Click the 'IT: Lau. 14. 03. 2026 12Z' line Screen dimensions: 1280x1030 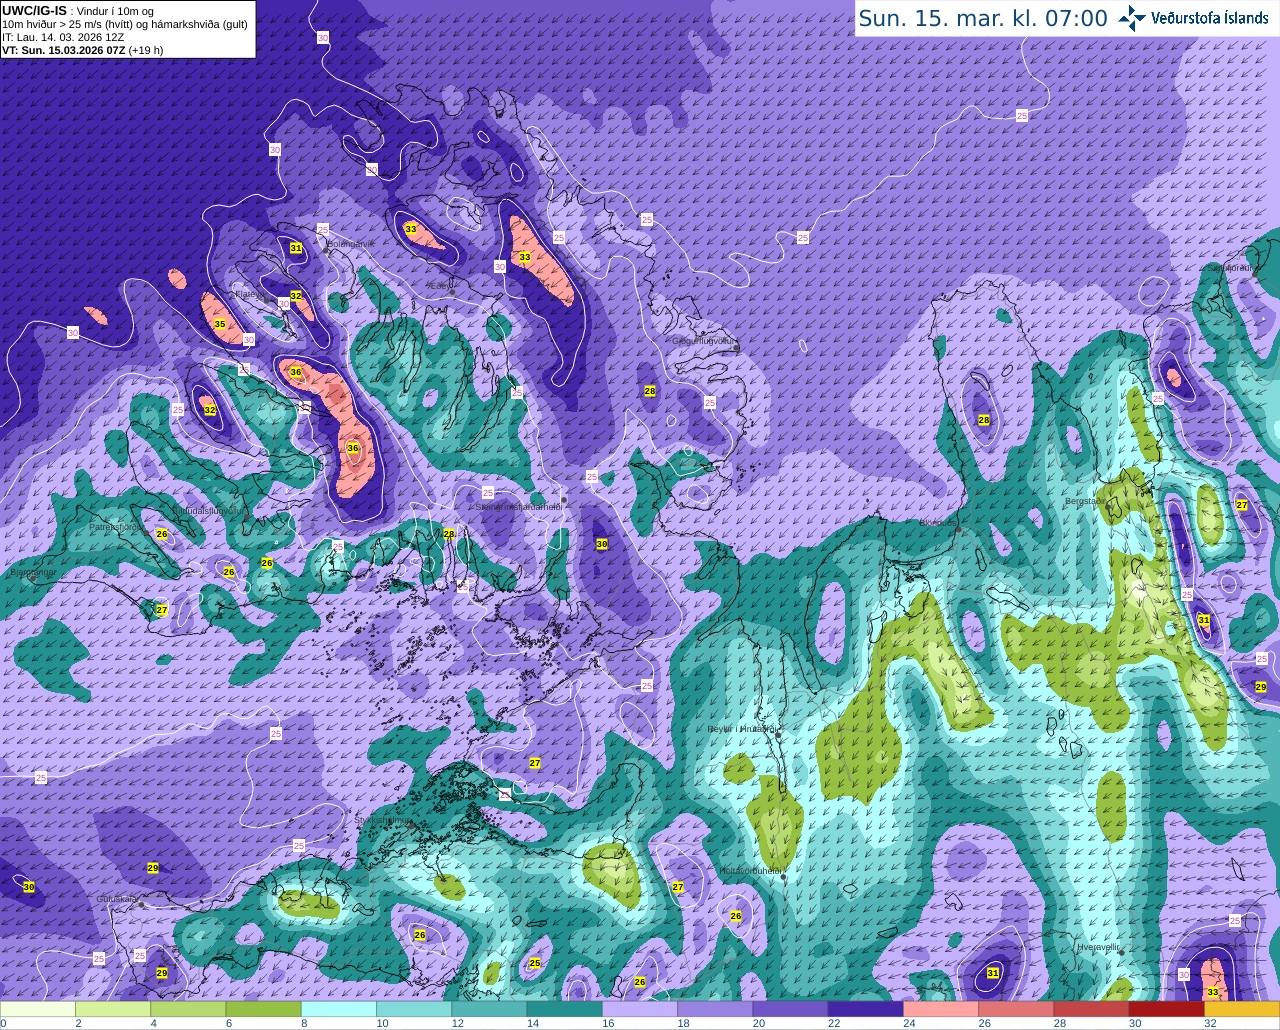coord(63,37)
